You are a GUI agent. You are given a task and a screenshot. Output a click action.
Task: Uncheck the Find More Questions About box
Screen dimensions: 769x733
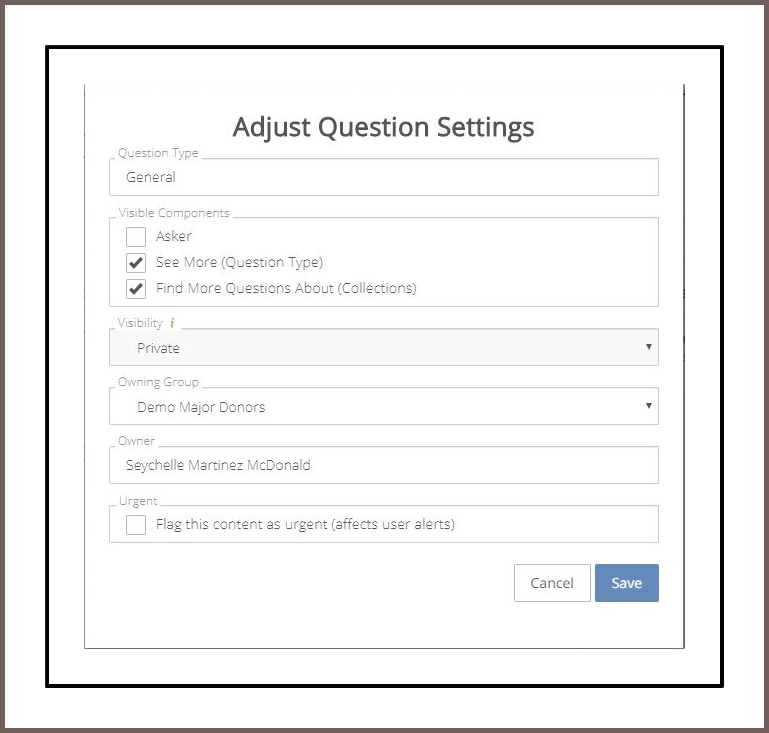point(136,288)
